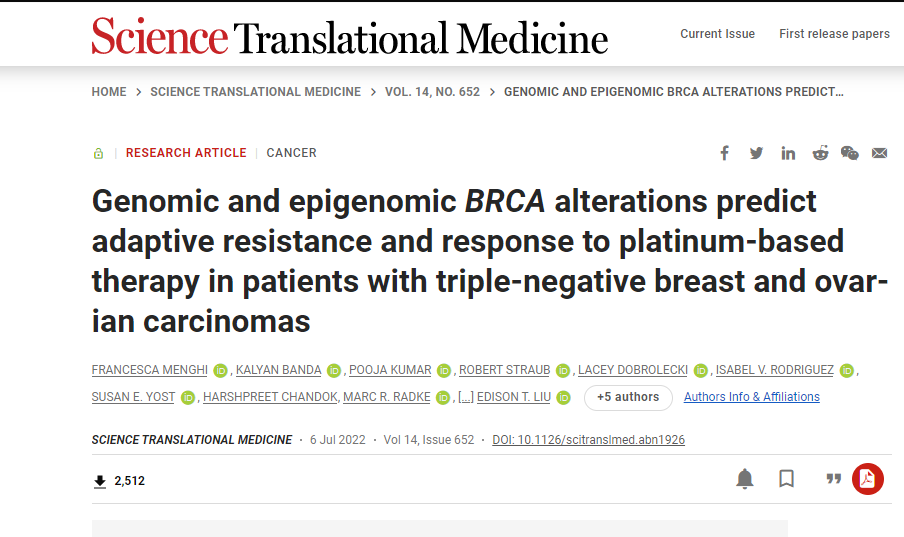904x537 pixels.
Task: Share article on Reddit
Action: [820, 153]
